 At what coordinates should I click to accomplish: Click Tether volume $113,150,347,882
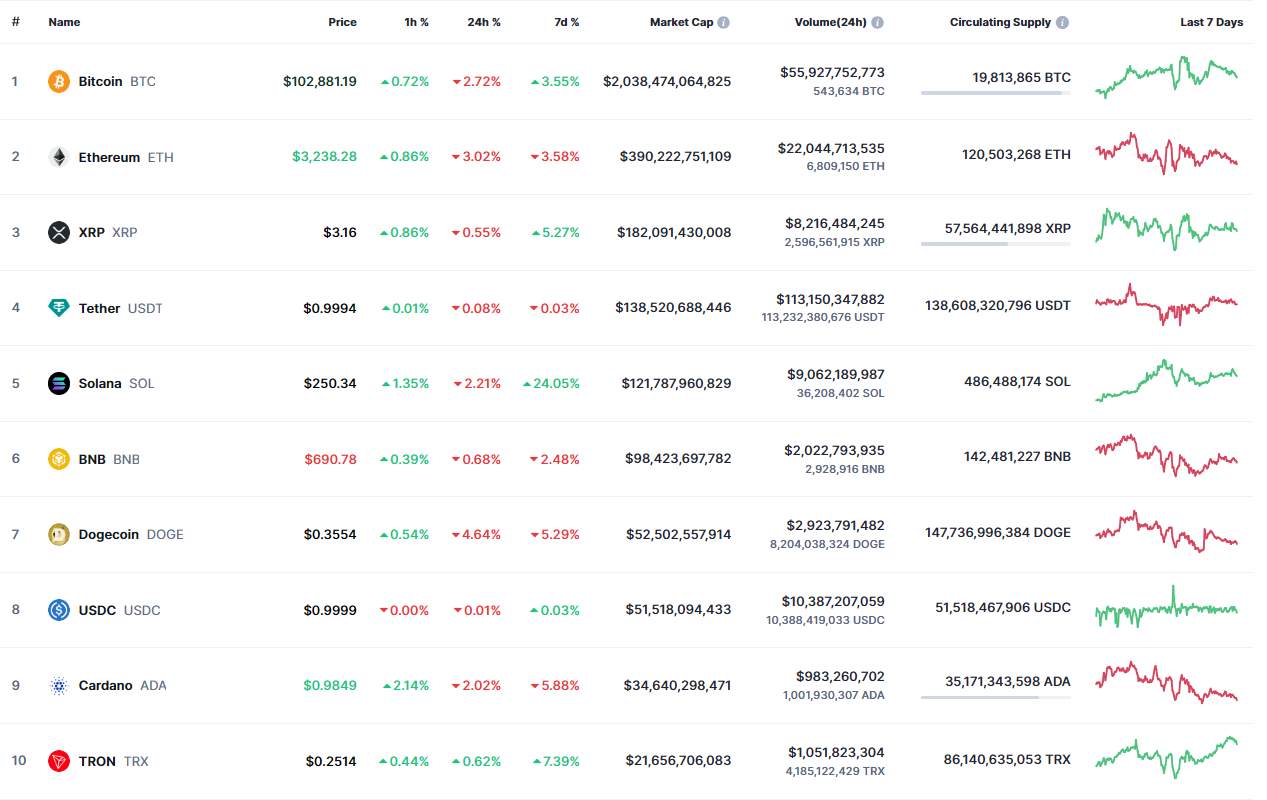click(830, 299)
